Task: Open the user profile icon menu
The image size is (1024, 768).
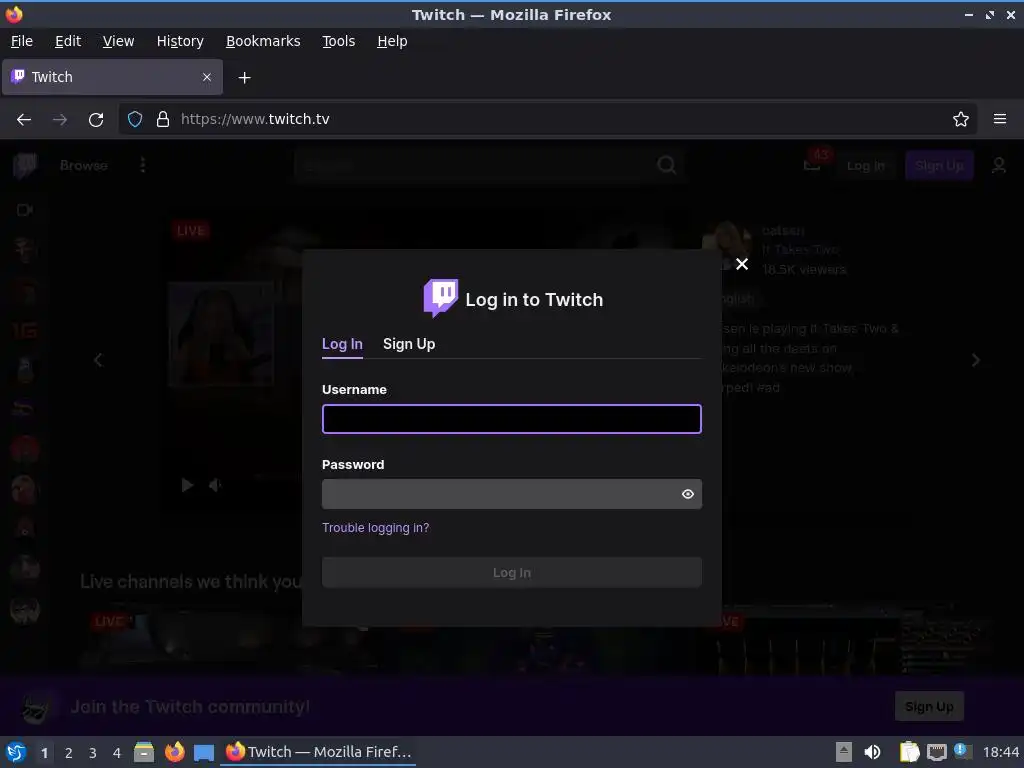Action: (x=999, y=166)
